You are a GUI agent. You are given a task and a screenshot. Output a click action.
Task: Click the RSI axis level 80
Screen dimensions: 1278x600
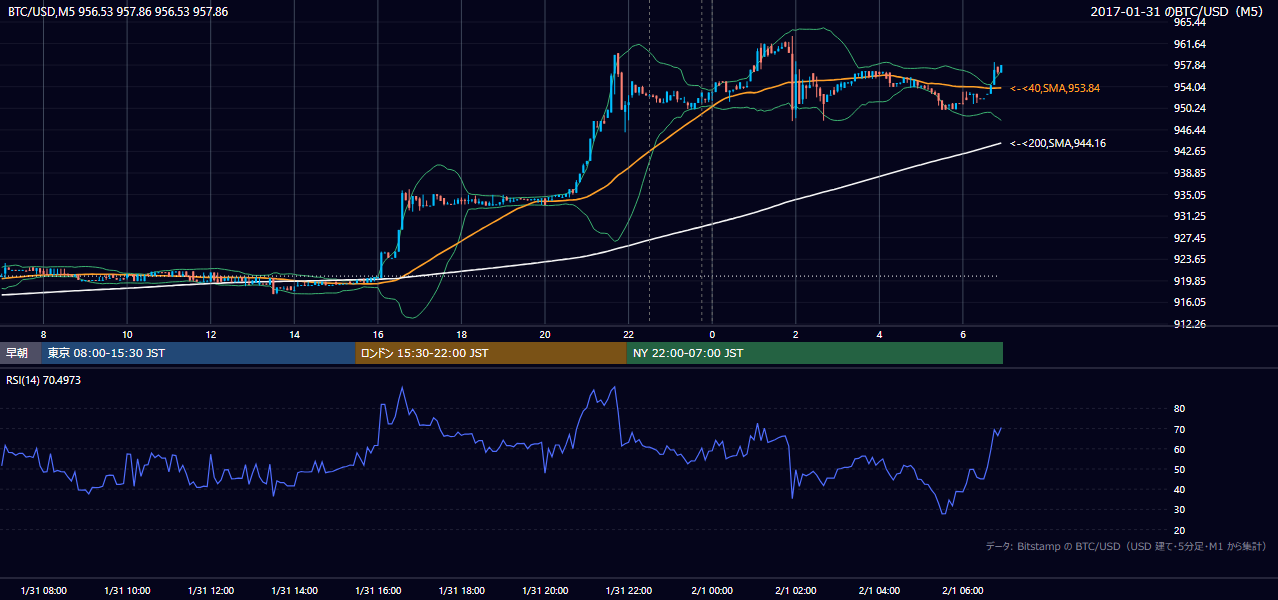tap(1179, 409)
